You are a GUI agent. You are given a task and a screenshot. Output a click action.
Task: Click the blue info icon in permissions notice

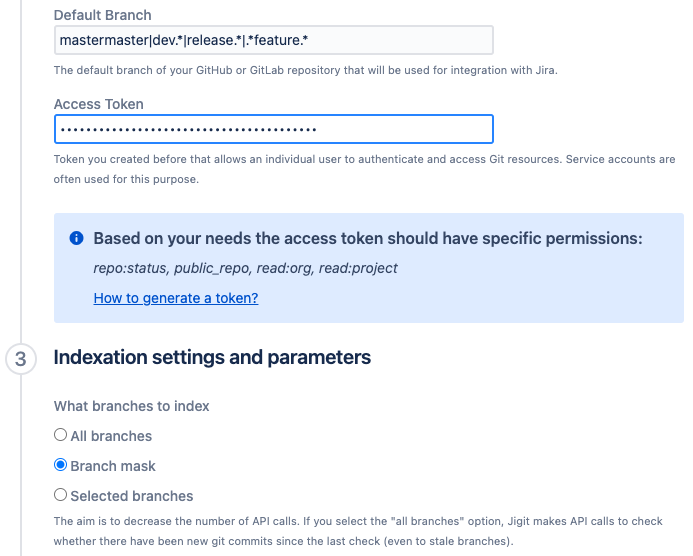pyautogui.click(x=76, y=238)
